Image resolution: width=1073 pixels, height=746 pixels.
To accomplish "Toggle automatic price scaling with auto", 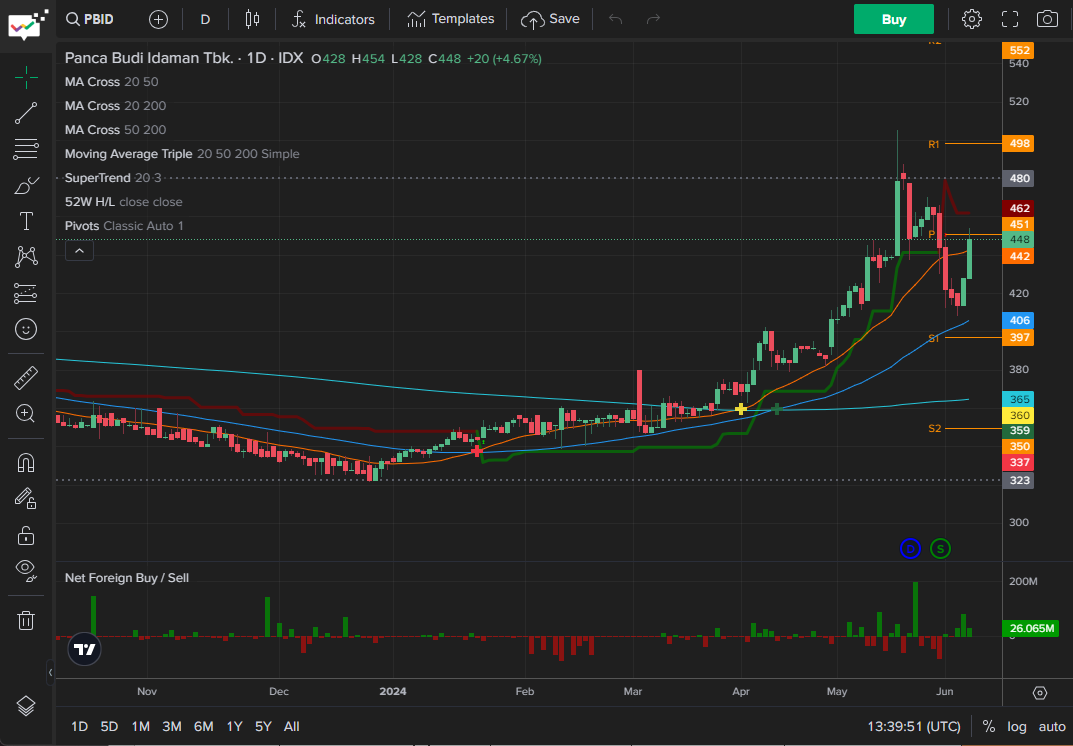I will click(1051, 726).
